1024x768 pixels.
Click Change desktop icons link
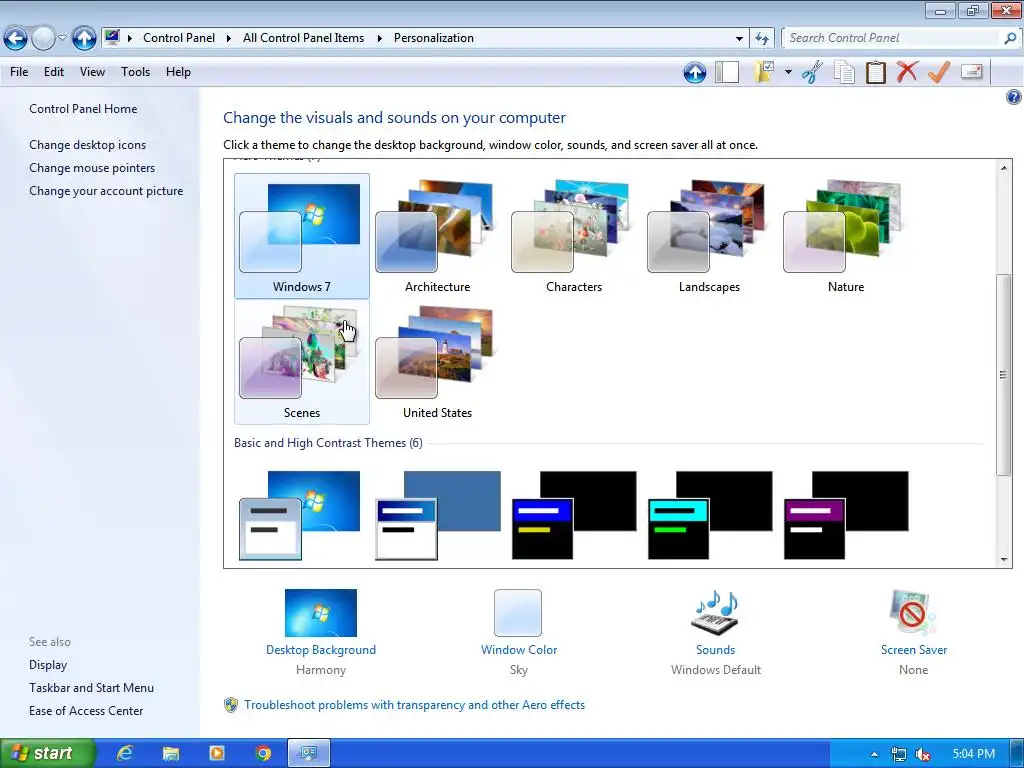(88, 145)
